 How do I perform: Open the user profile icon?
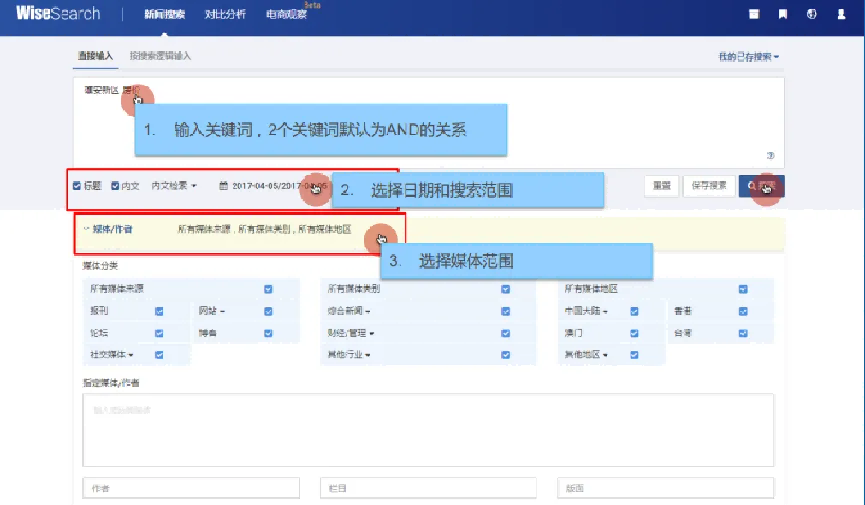(839, 15)
